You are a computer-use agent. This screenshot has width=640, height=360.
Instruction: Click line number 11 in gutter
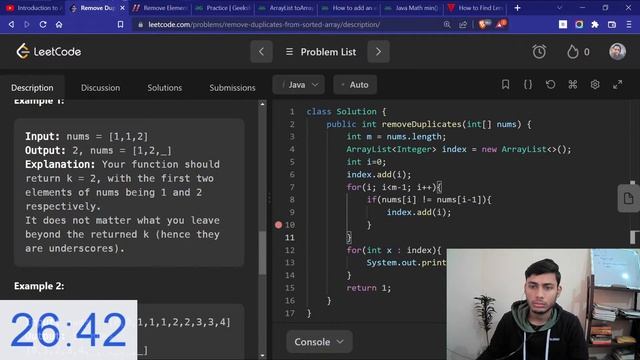[x=290, y=238]
